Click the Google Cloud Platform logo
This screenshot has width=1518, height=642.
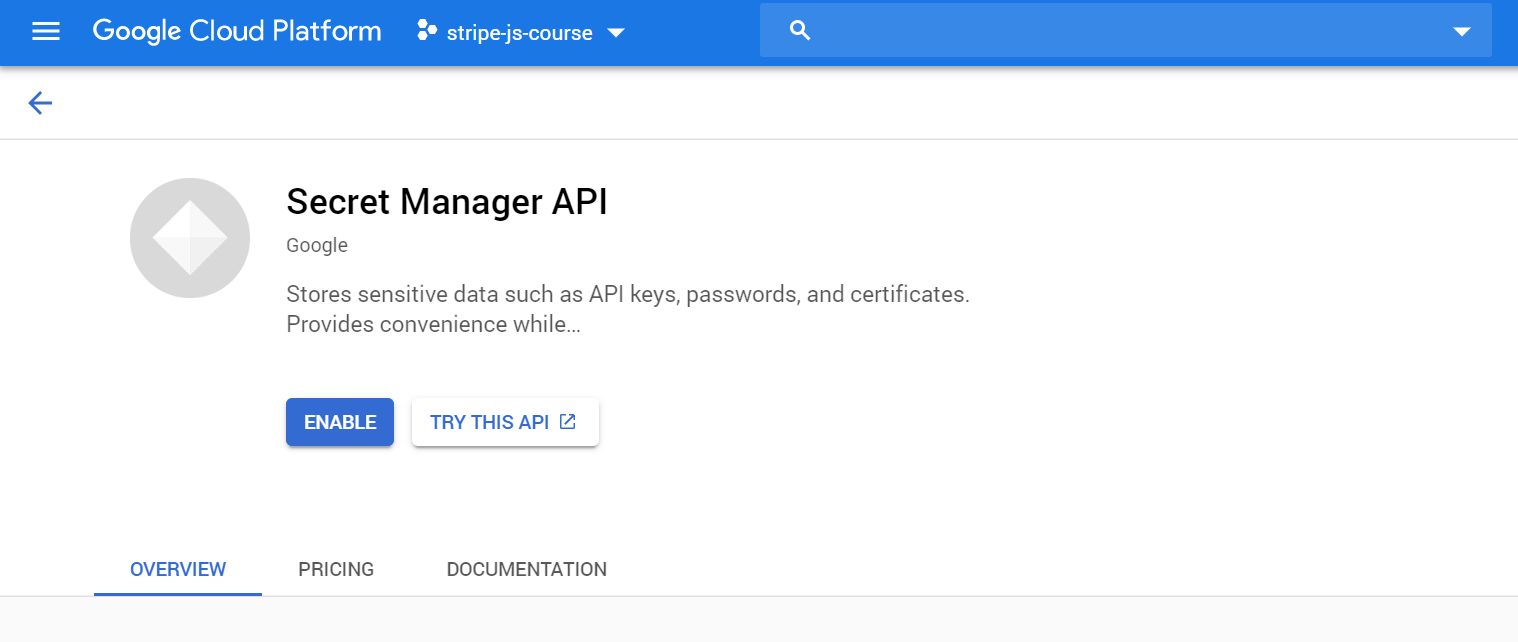tap(236, 31)
